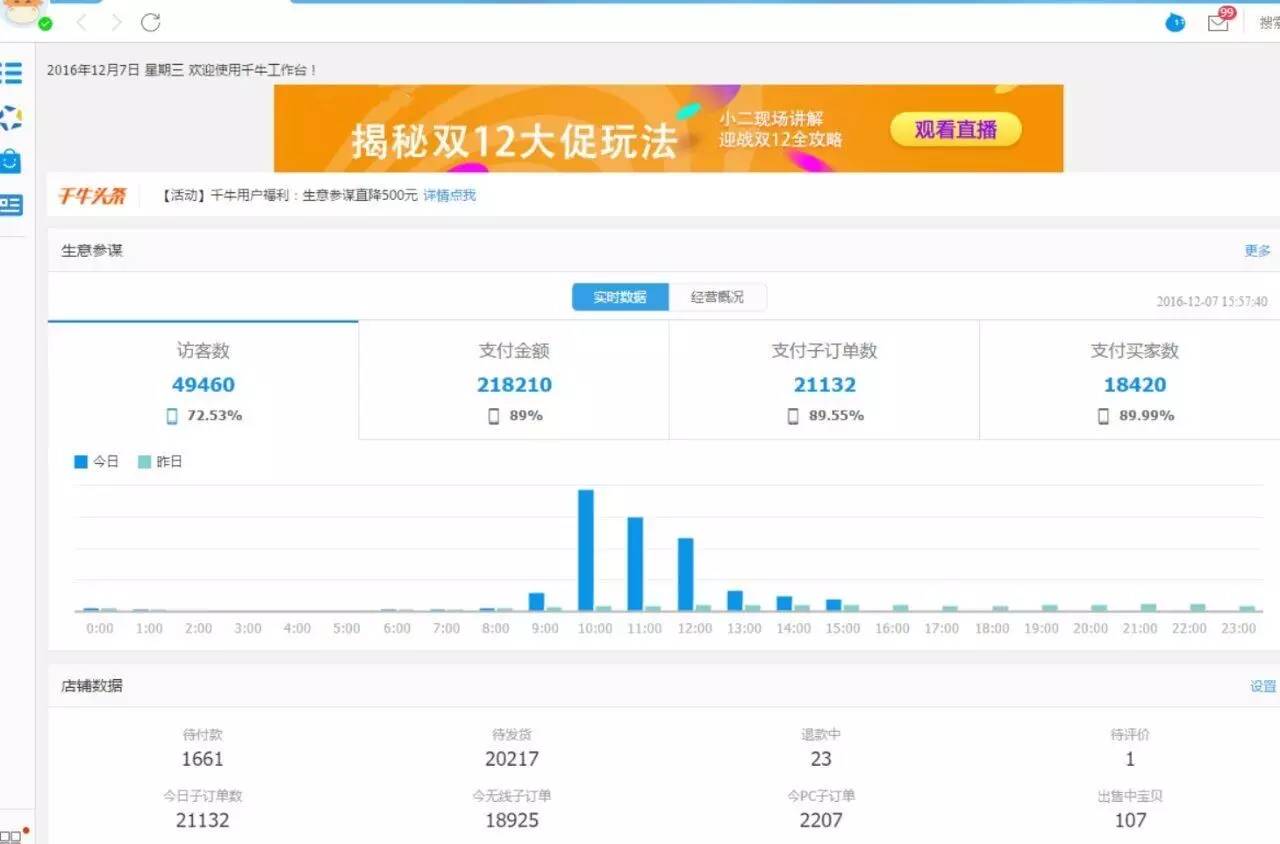Click the back arrow in the navigation bar
The width and height of the screenshot is (1280, 844).
(81, 21)
